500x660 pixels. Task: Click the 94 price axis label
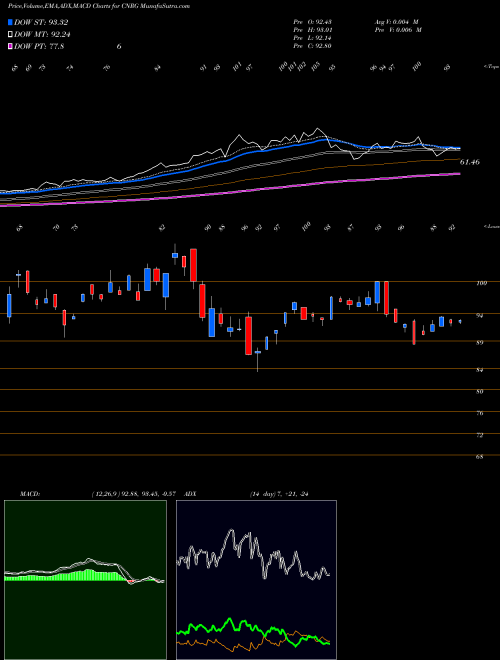(x=481, y=315)
